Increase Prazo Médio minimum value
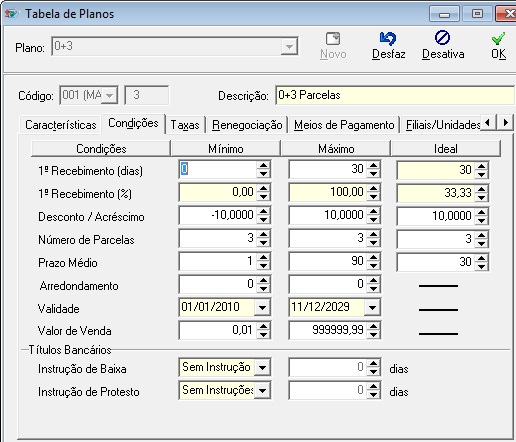The height and width of the screenshot is (442, 516). point(263,257)
